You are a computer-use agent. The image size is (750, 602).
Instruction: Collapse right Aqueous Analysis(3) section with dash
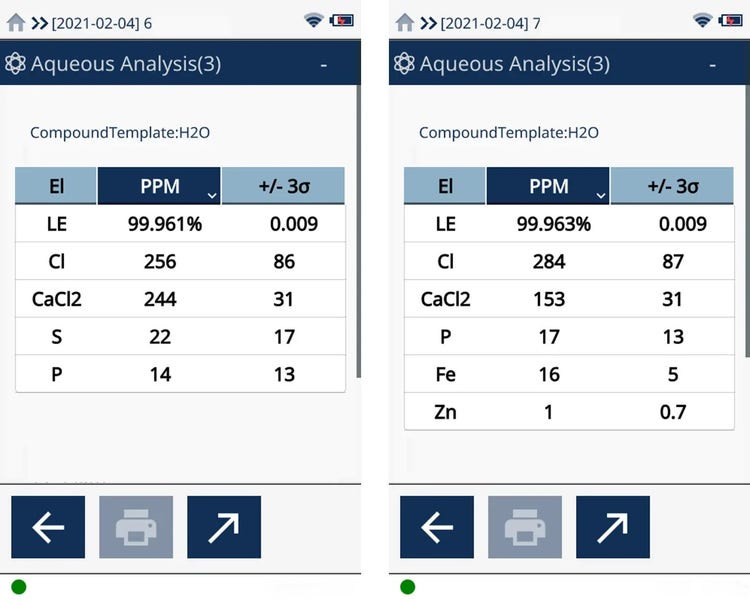[713, 65]
